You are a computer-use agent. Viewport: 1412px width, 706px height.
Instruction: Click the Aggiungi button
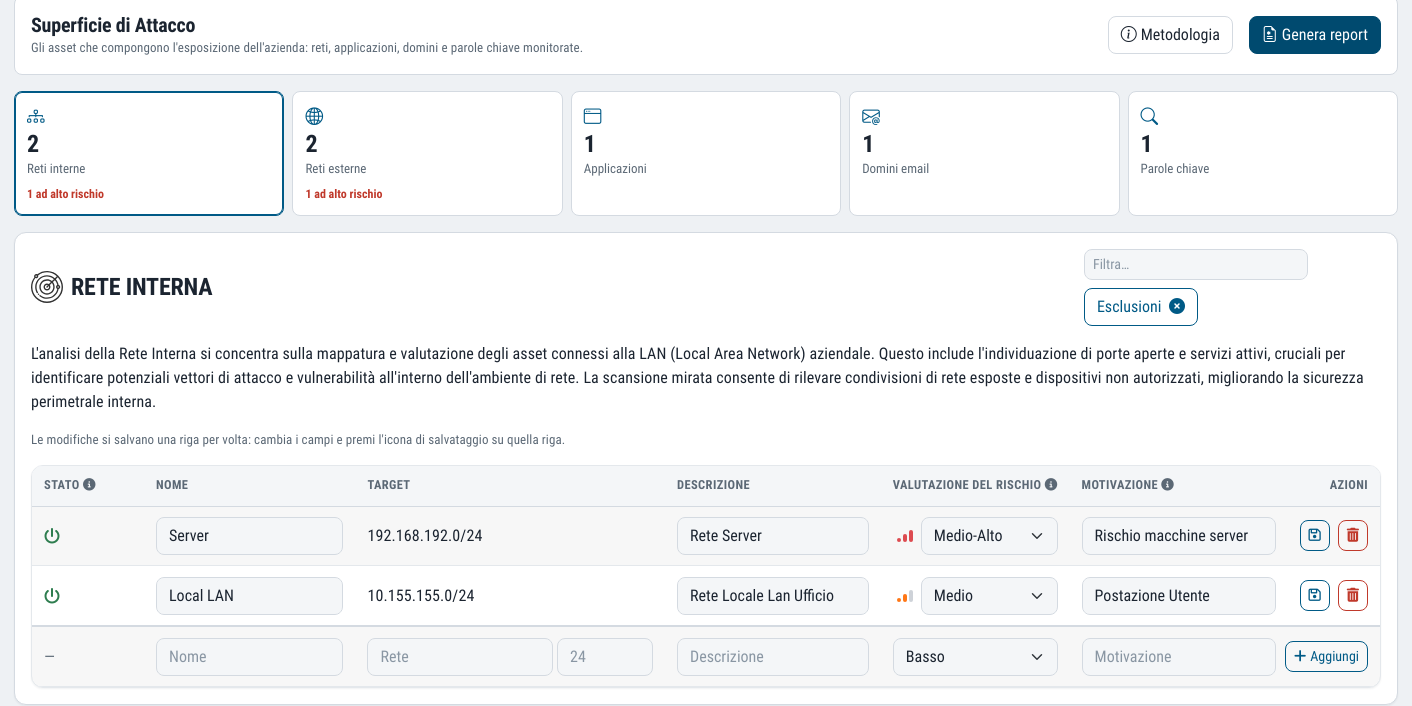coord(1326,657)
